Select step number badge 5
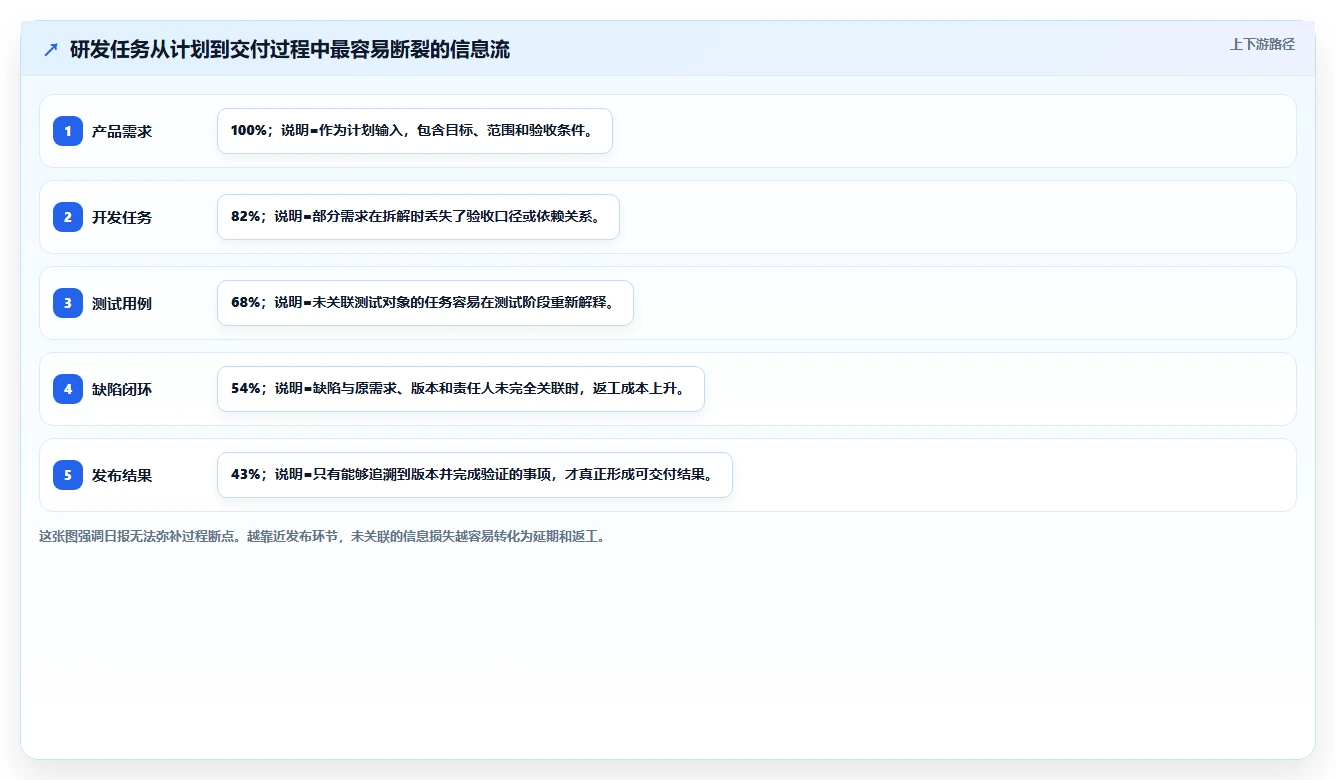The width and height of the screenshot is (1336, 780). click(x=68, y=475)
